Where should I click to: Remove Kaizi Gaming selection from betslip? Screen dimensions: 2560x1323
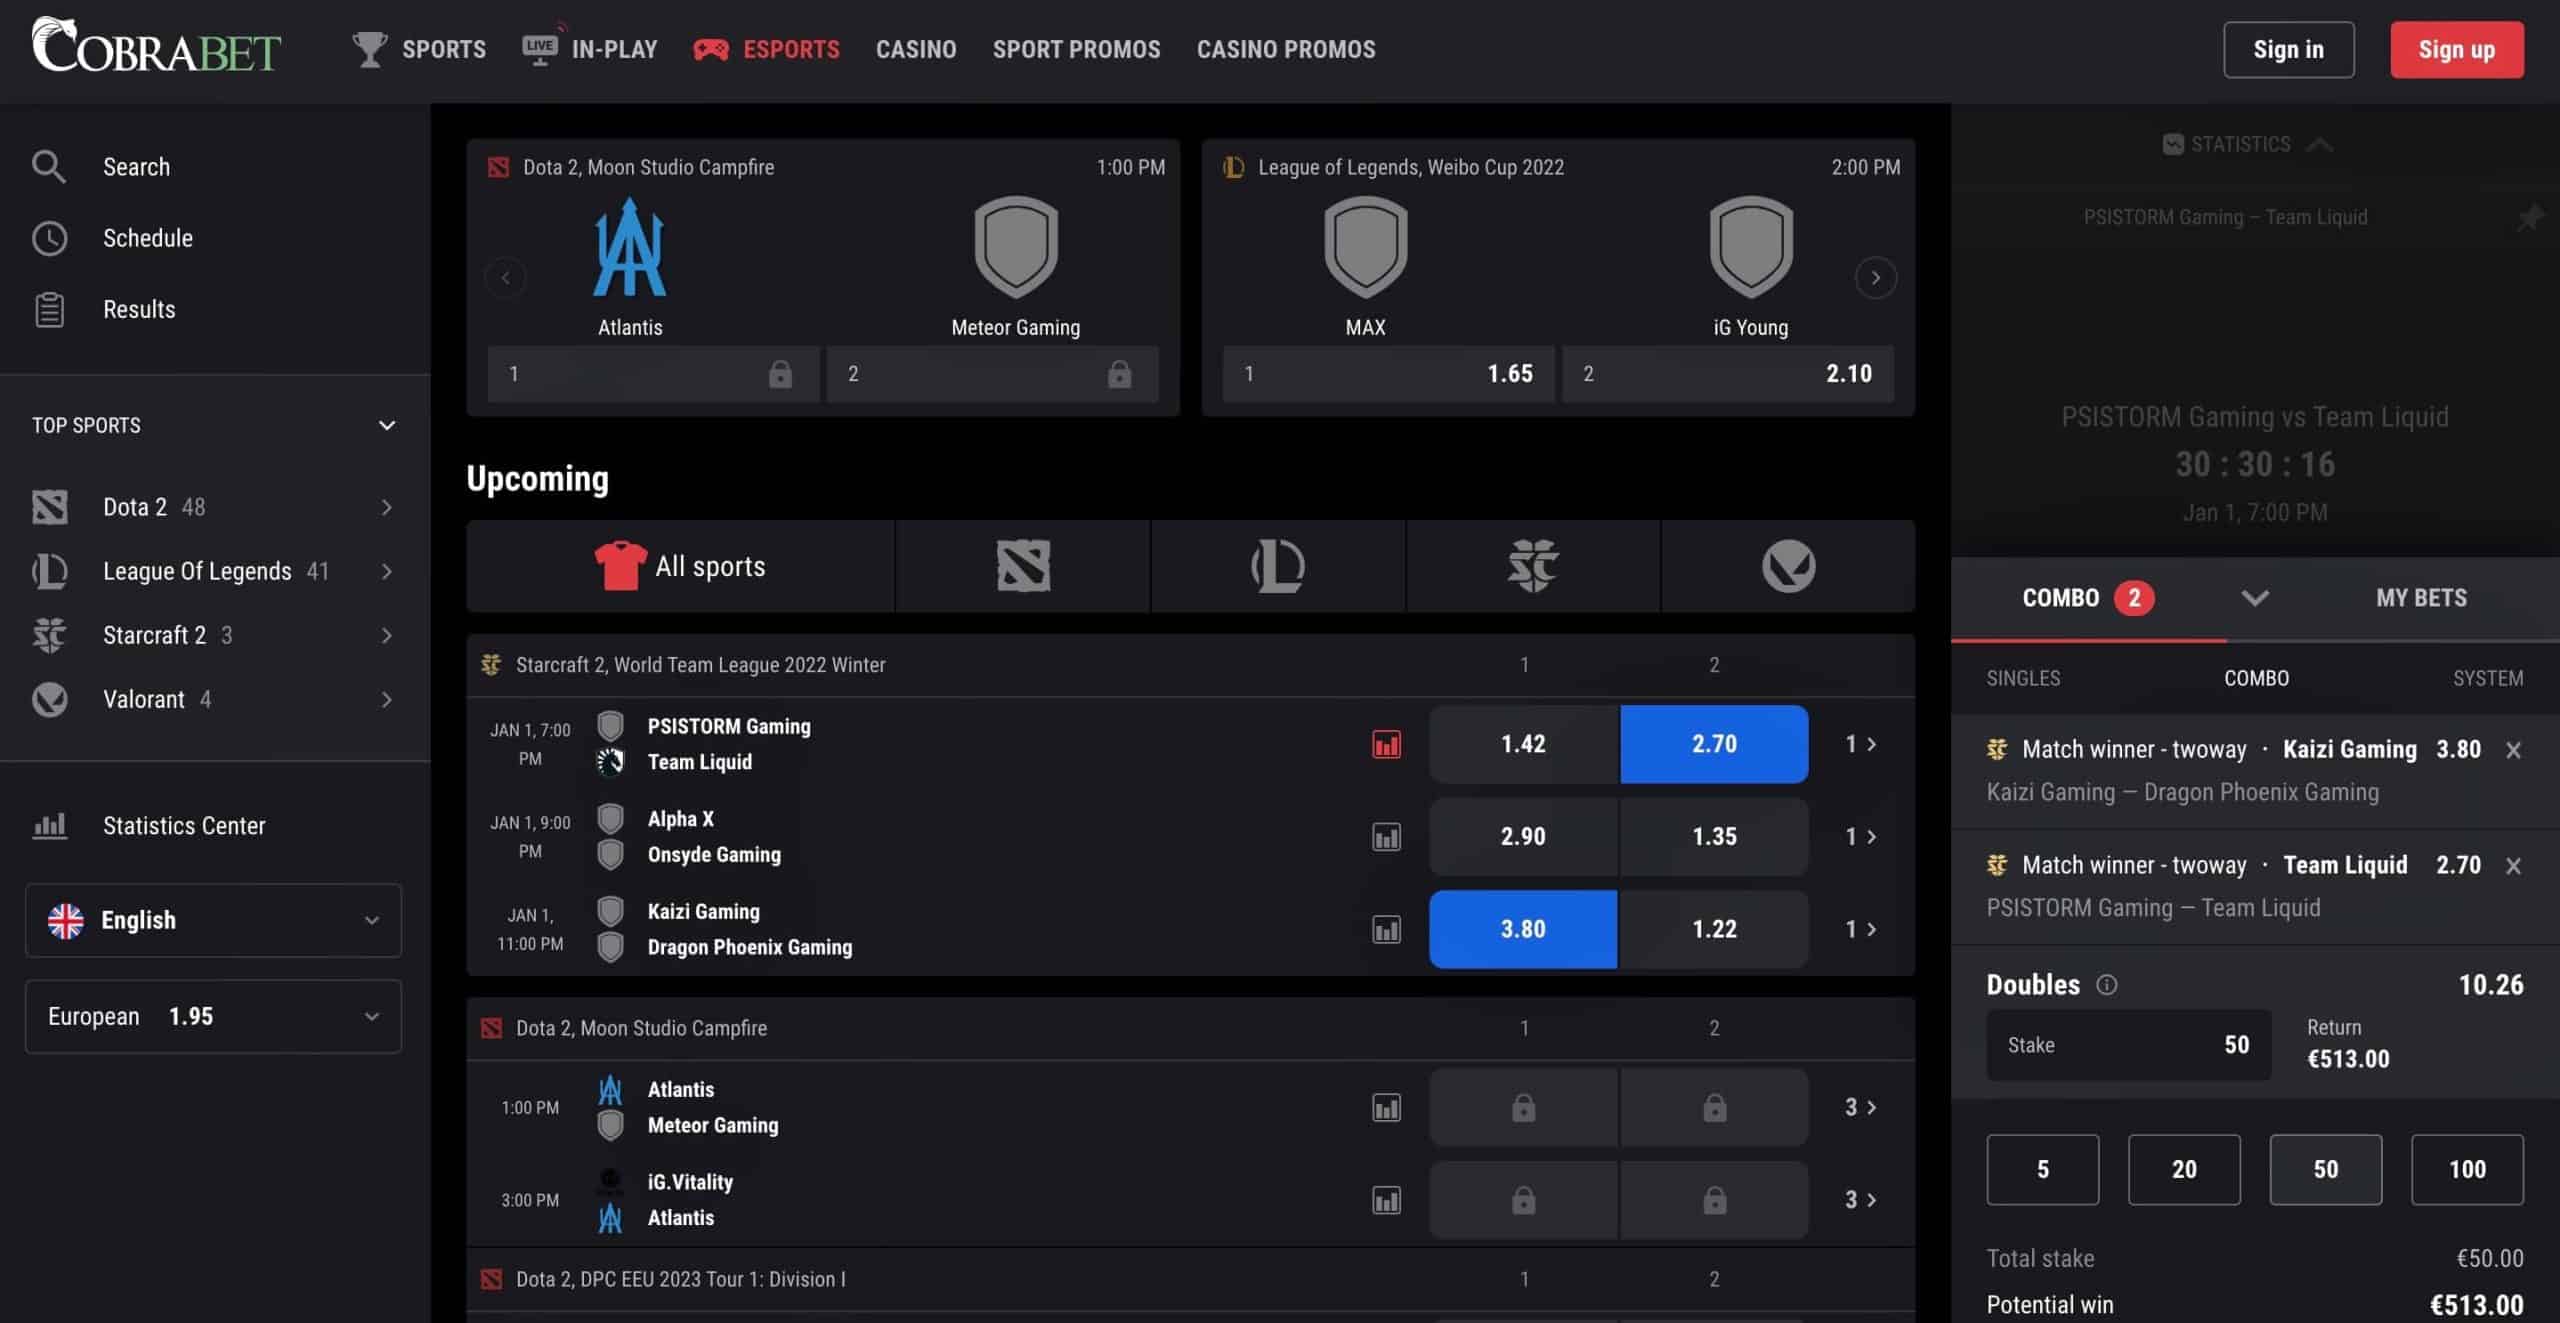pos(2513,750)
